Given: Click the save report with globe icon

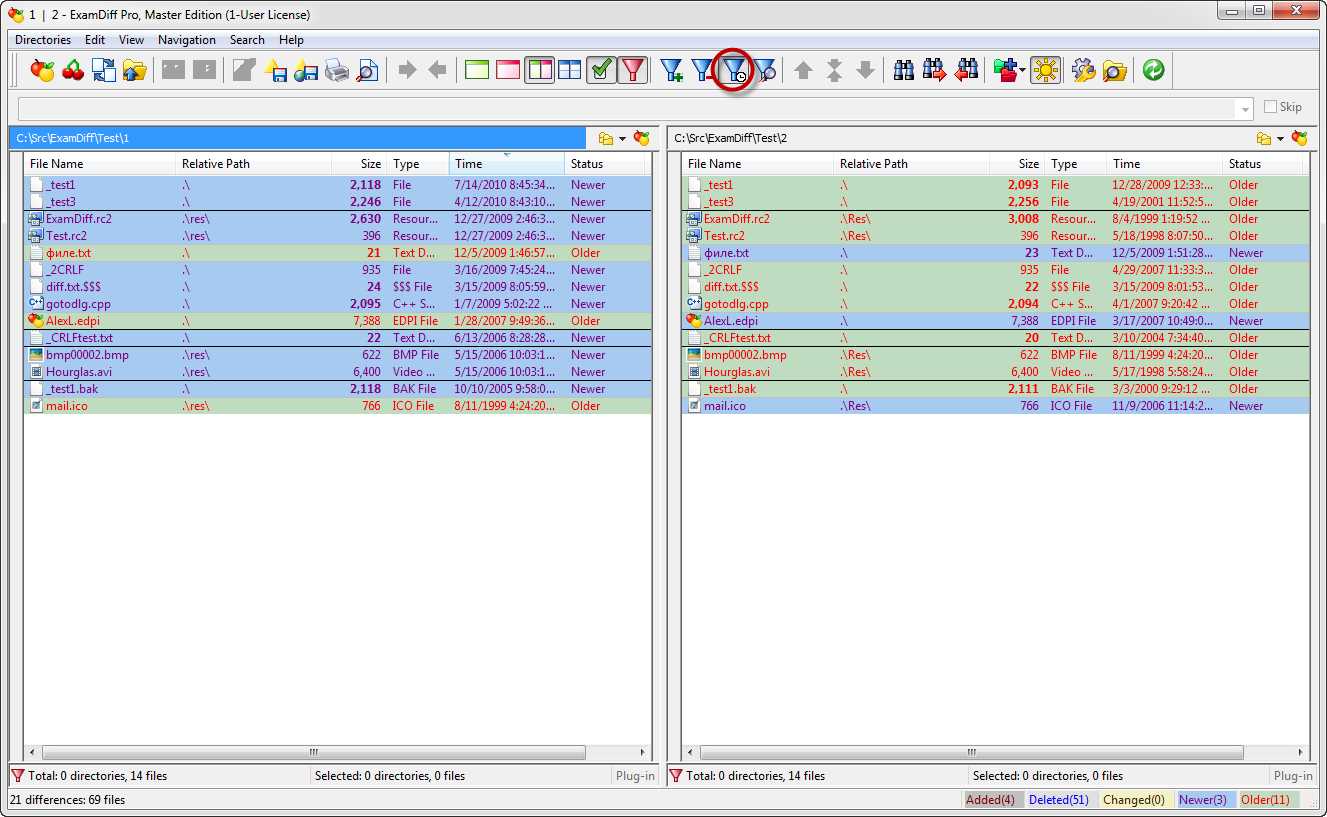Looking at the screenshot, I should tap(306, 70).
